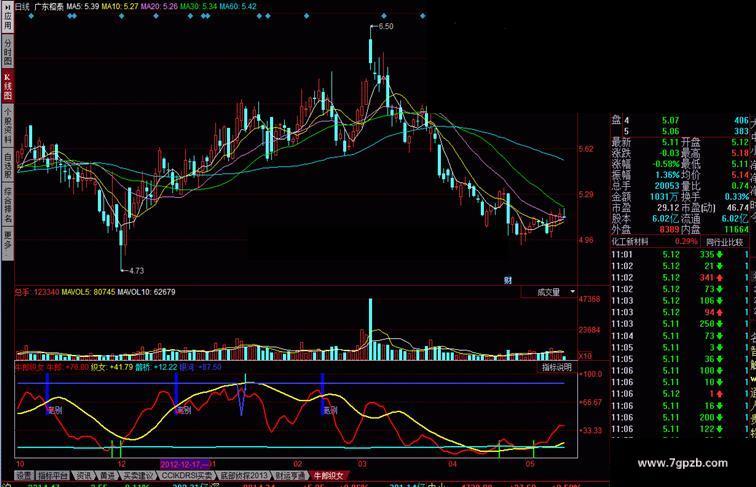Click the MAVOL10: 62679 label
The height and width of the screenshot is (487, 756).
(x=147, y=292)
